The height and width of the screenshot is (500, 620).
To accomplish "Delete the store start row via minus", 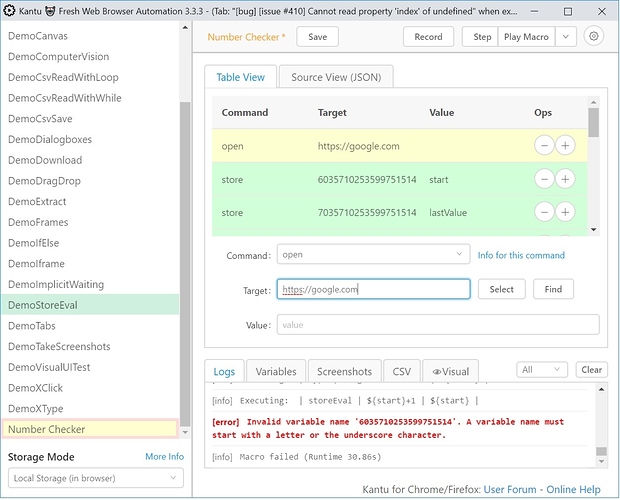I will tap(544, 179).
